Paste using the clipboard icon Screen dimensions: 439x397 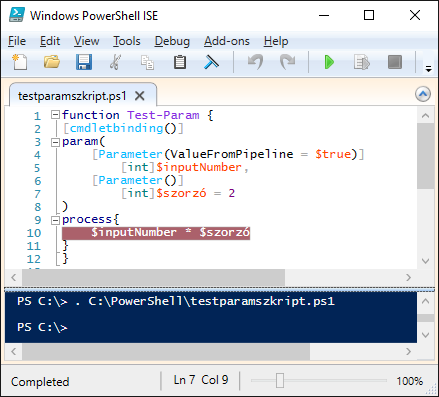point(180,62)
